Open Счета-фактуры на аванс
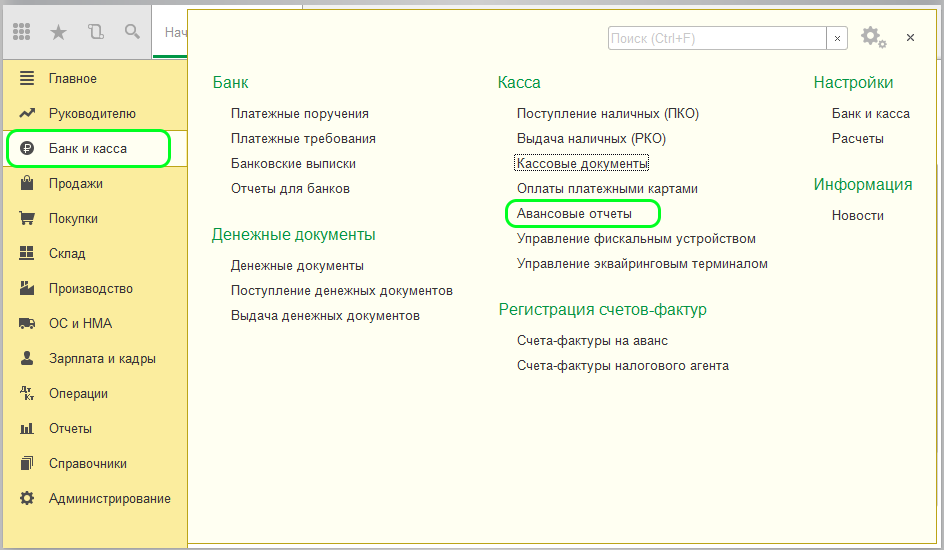The width and height of the screenshot is (944, 550). pyautogui.click(x=592, y=341)
